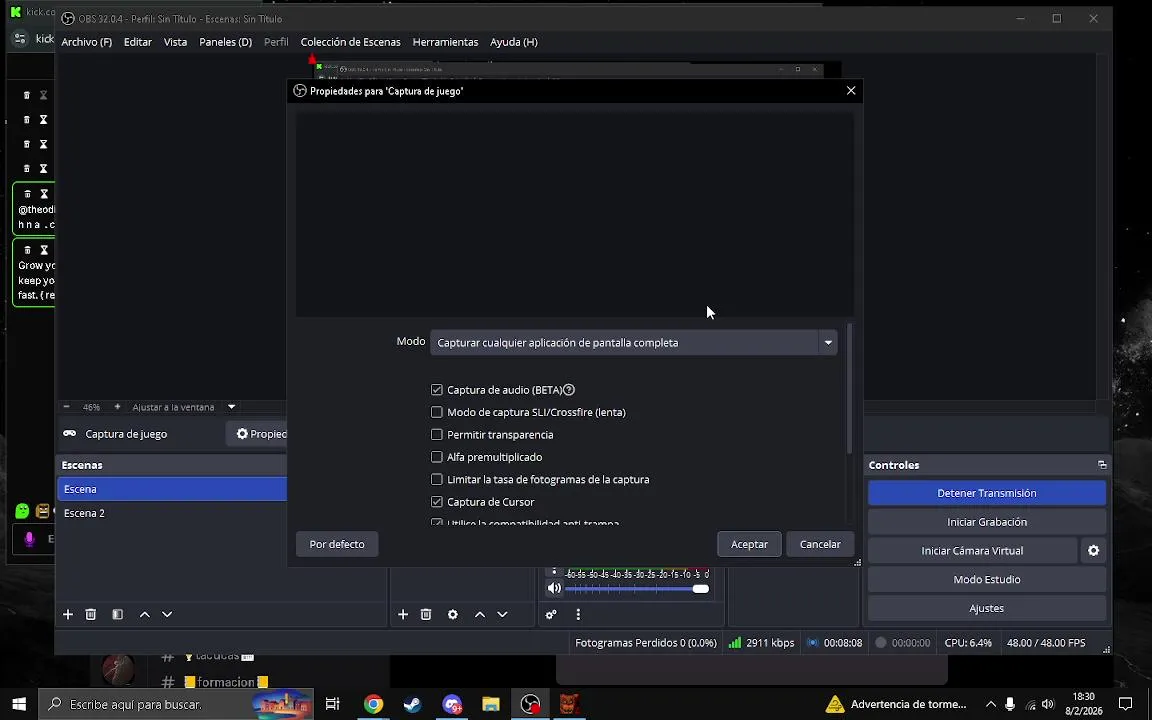Toggle Modo Estudio button
The width and height of the screenshot is (1152, 720).
(x=987, y=579)
